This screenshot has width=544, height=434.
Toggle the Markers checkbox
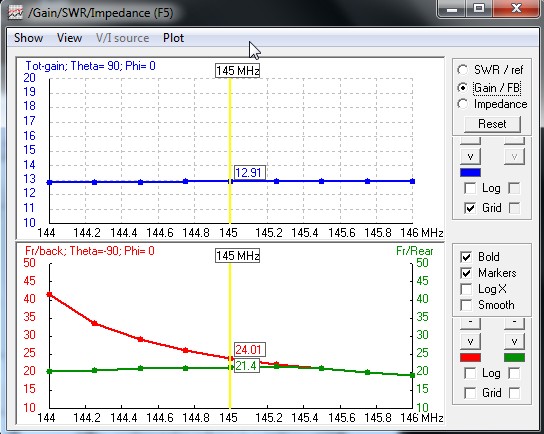tap(466, 273)
